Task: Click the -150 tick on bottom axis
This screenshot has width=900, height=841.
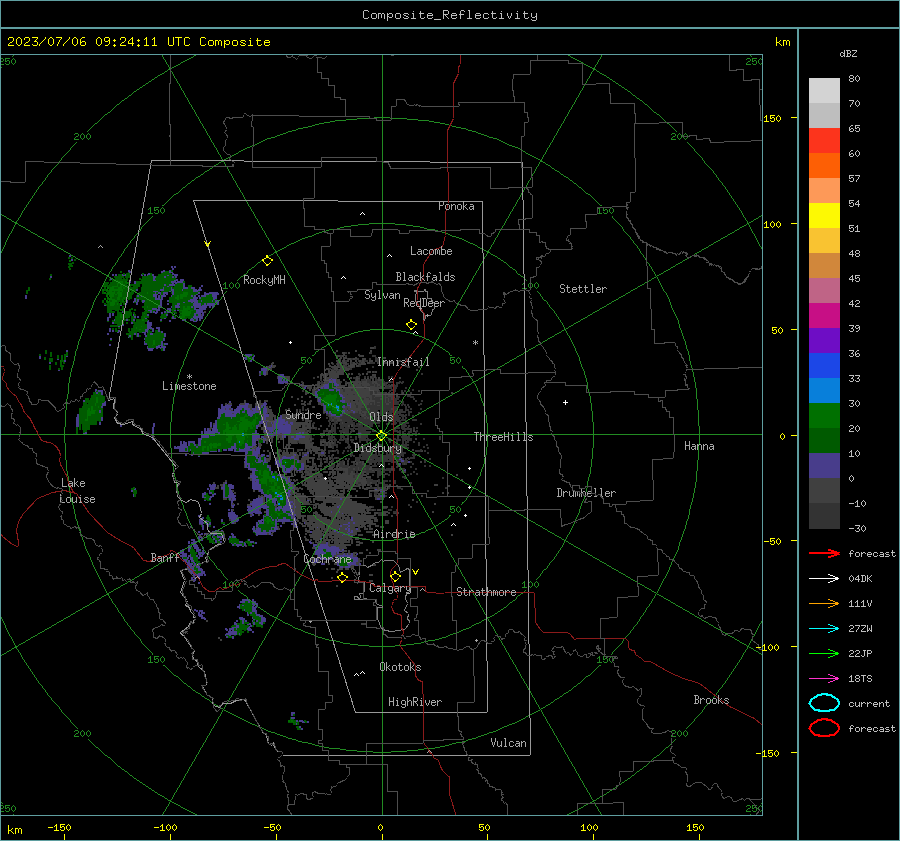Action: coord(59,827)
